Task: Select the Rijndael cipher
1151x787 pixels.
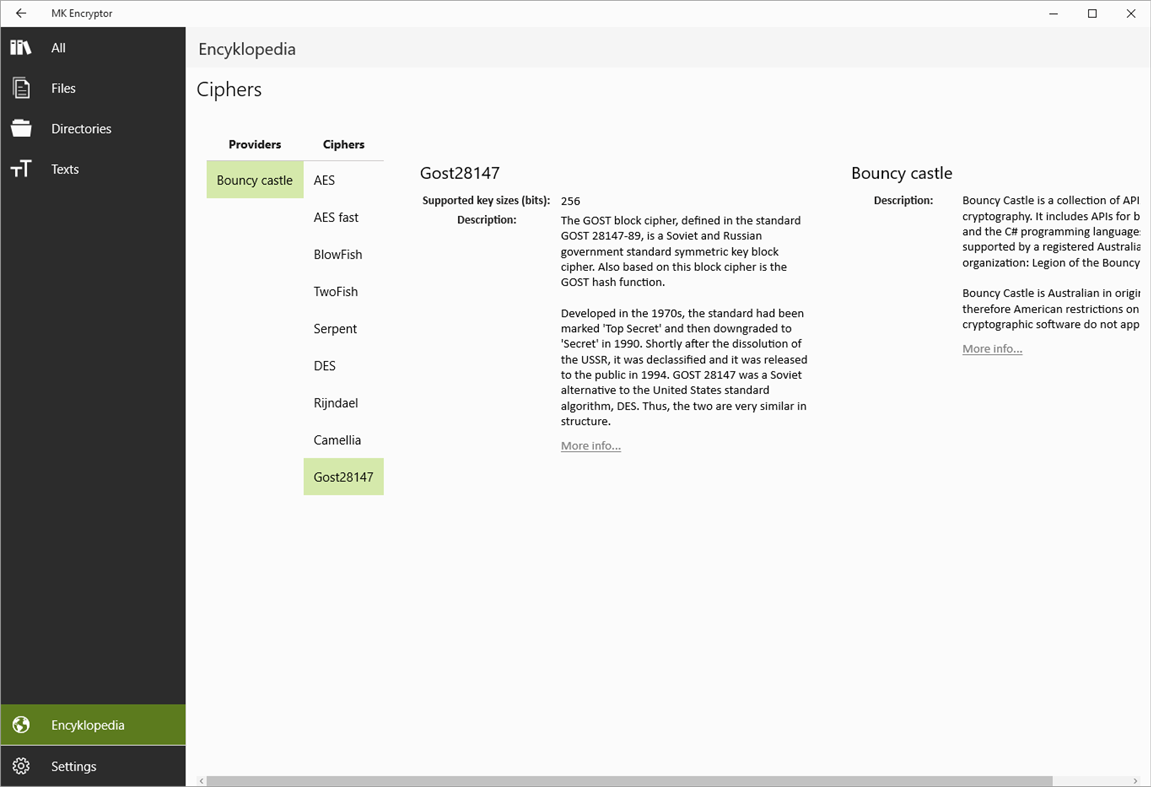Action: pyautogui.click(x=335, y=402)
